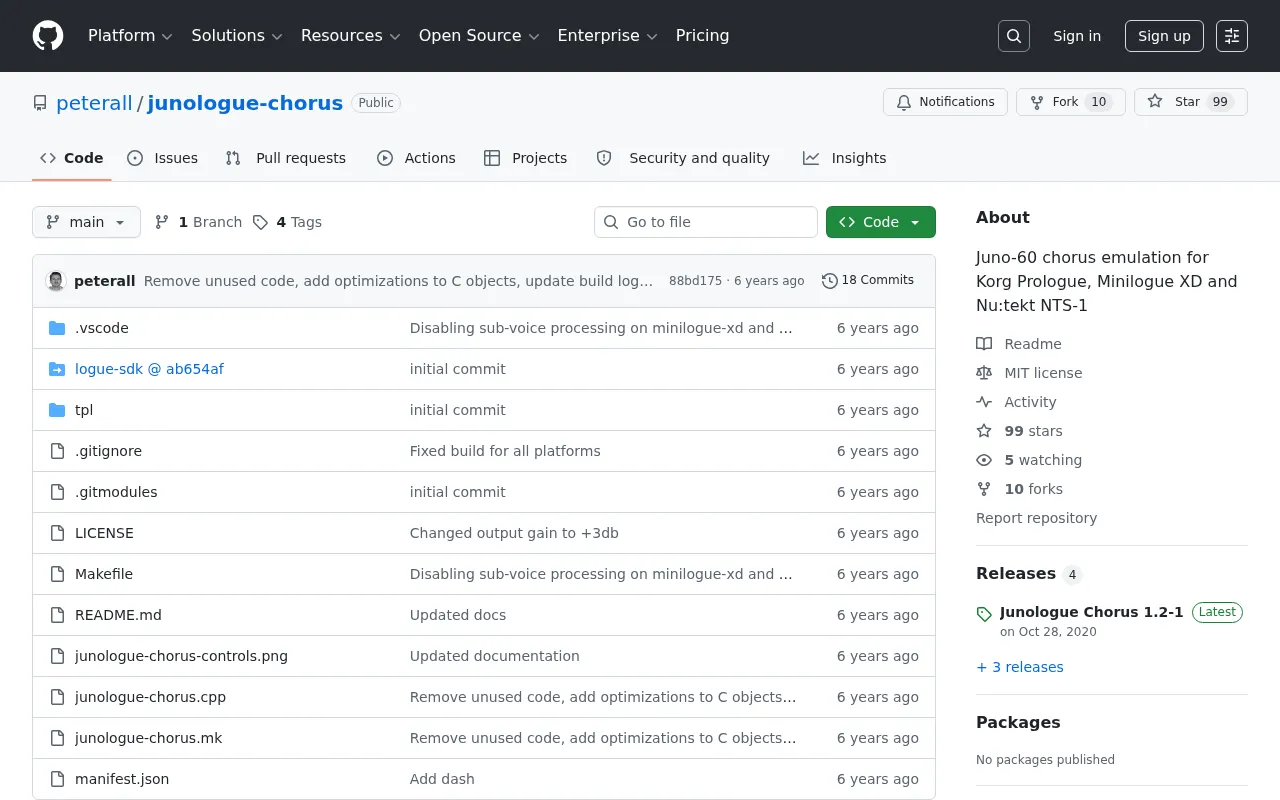
Task: Switch to the Actions tab
Action: 416,158
